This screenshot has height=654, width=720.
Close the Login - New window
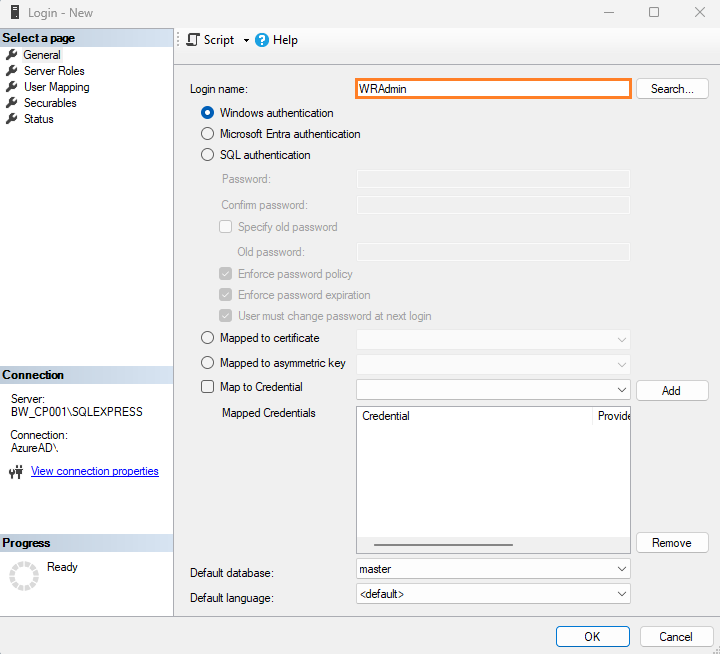tap(700, 12)
